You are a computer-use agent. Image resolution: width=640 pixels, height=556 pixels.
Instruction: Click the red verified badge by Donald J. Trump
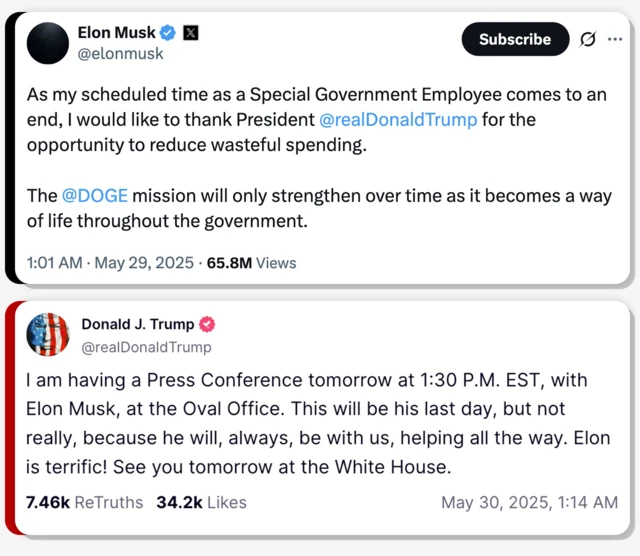point(208,324)
